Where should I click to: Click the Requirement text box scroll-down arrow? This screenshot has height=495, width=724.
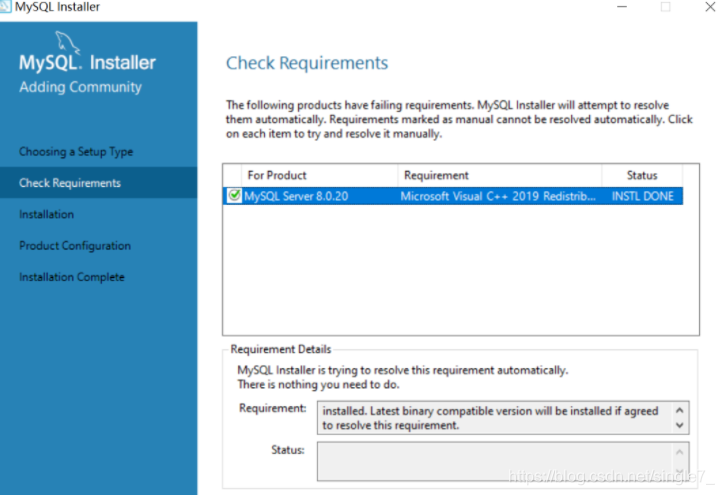(680, 425)
